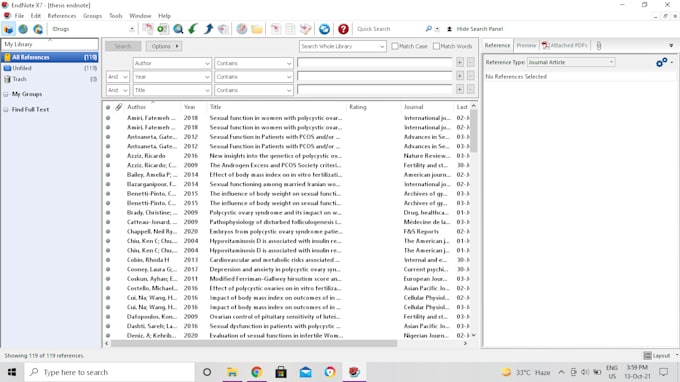
Task: Open the notification center icon
Action: pyautogui.click(x=664, y=372)
